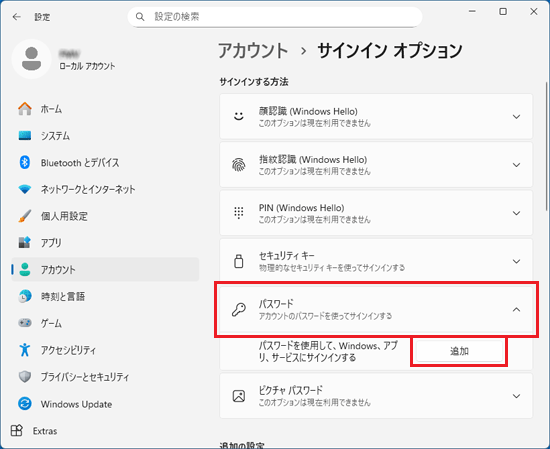Open アプリ settings category
Viewport: 550px width, 449px height.
click(x=105, y=242)
